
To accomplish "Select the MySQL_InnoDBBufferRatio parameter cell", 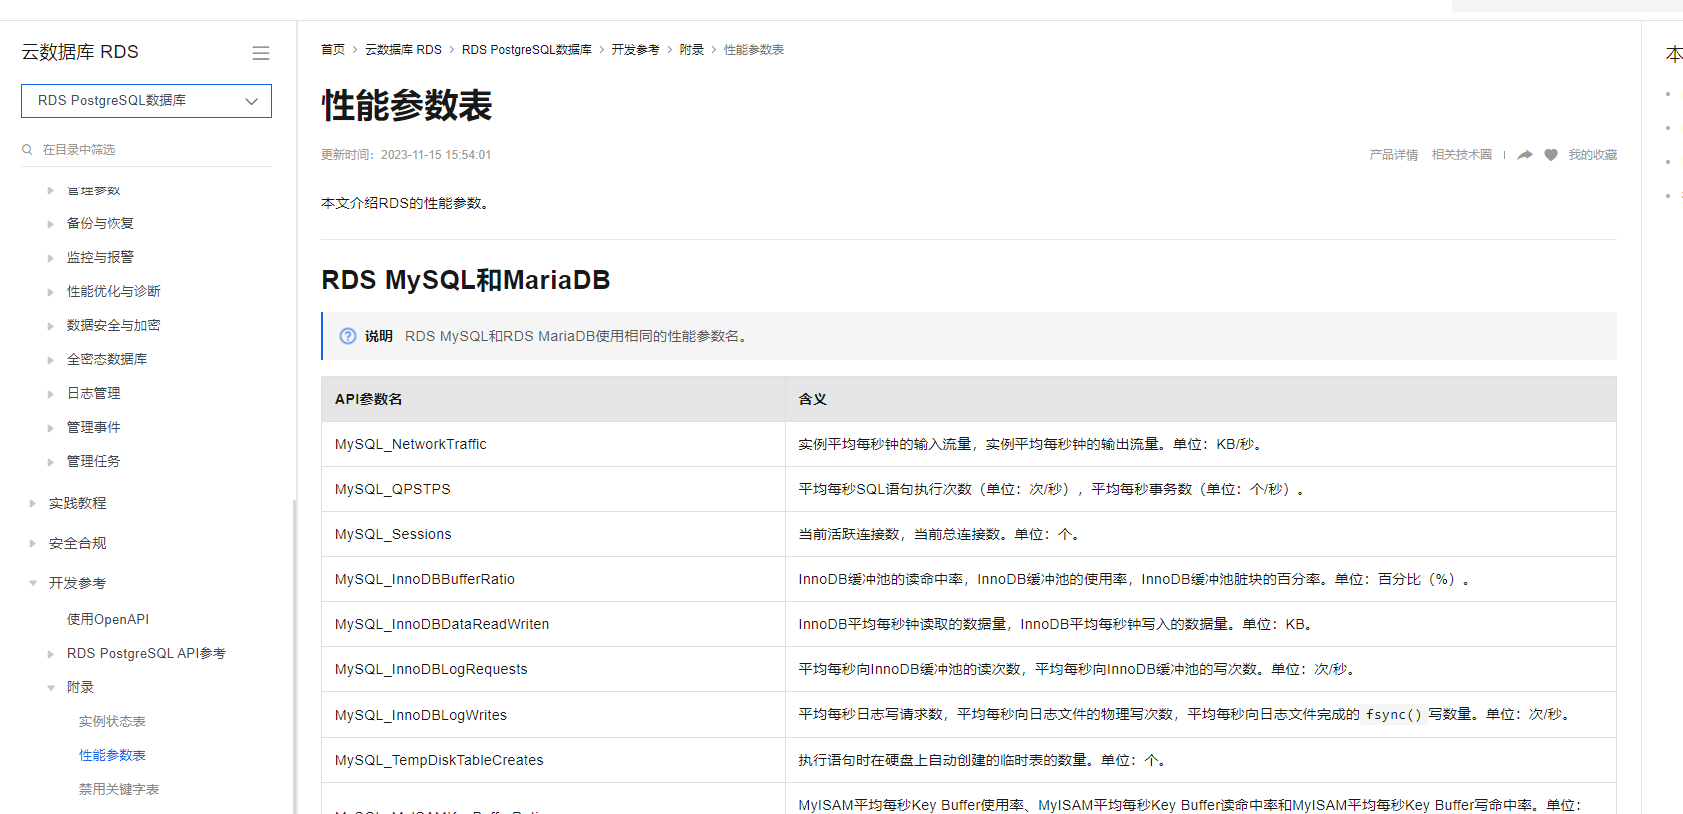I will 553,580.
